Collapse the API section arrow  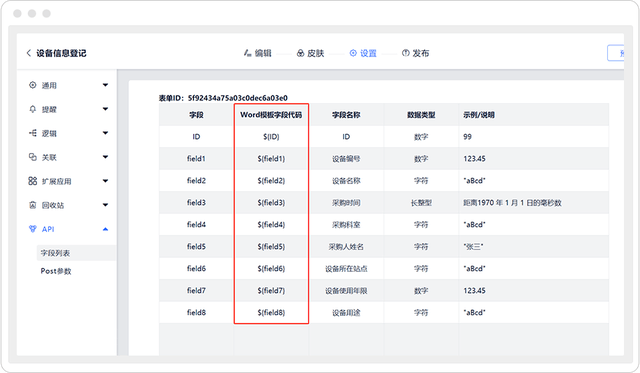105,229
